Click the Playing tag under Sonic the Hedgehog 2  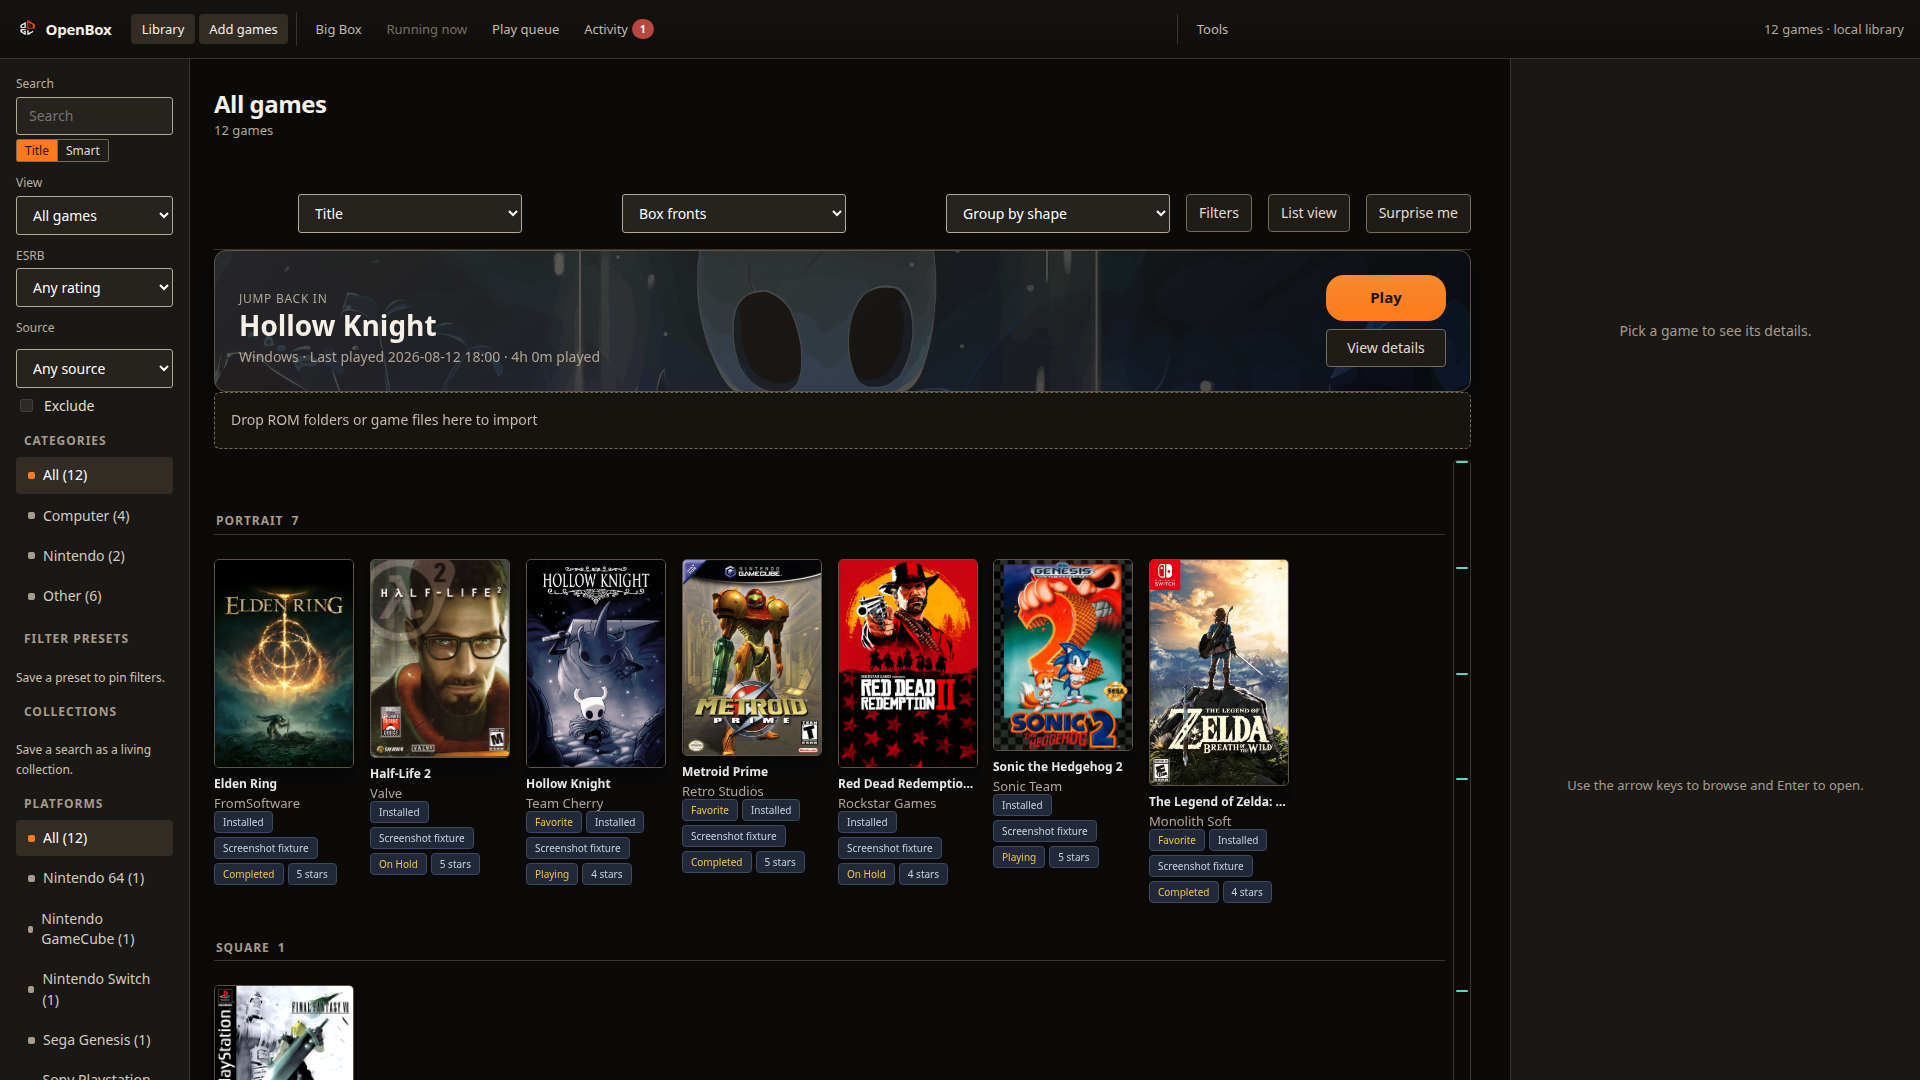tap(1019, 858)
